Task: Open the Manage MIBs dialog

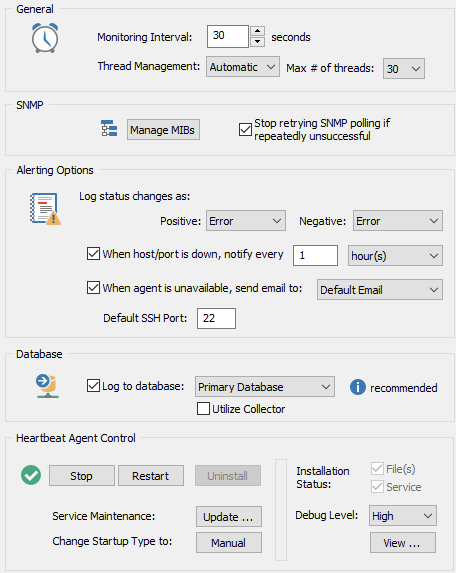Action: point(163,130)
